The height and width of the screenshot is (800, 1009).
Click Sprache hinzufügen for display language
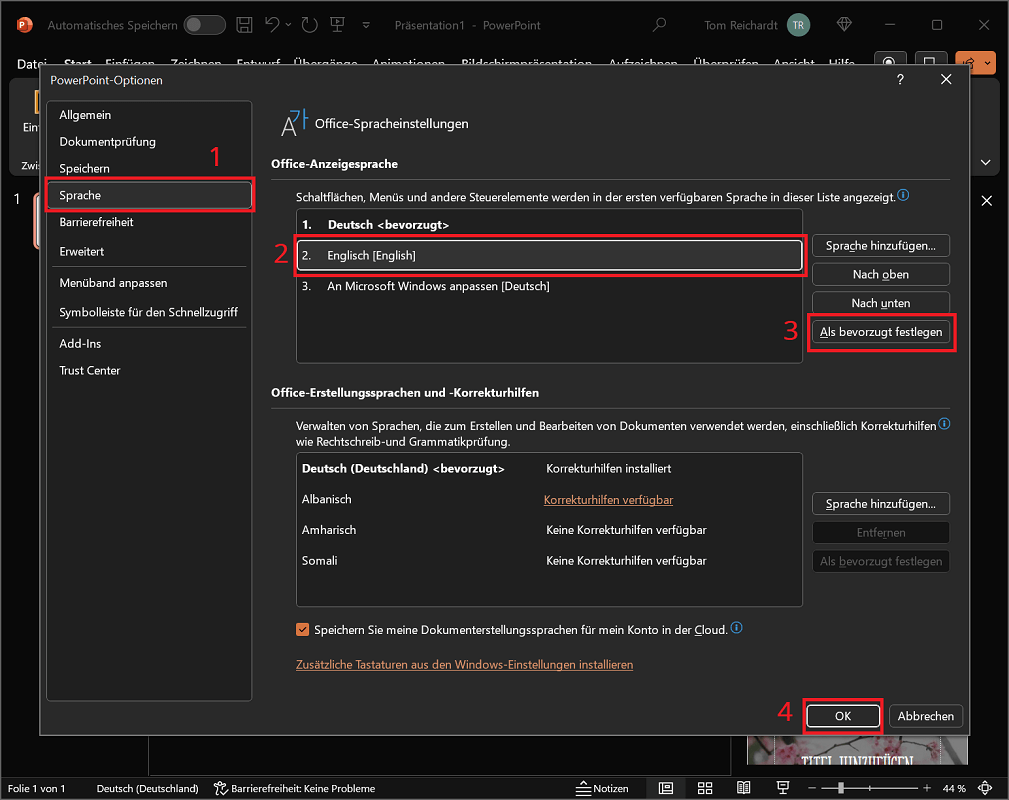point(880,246)
